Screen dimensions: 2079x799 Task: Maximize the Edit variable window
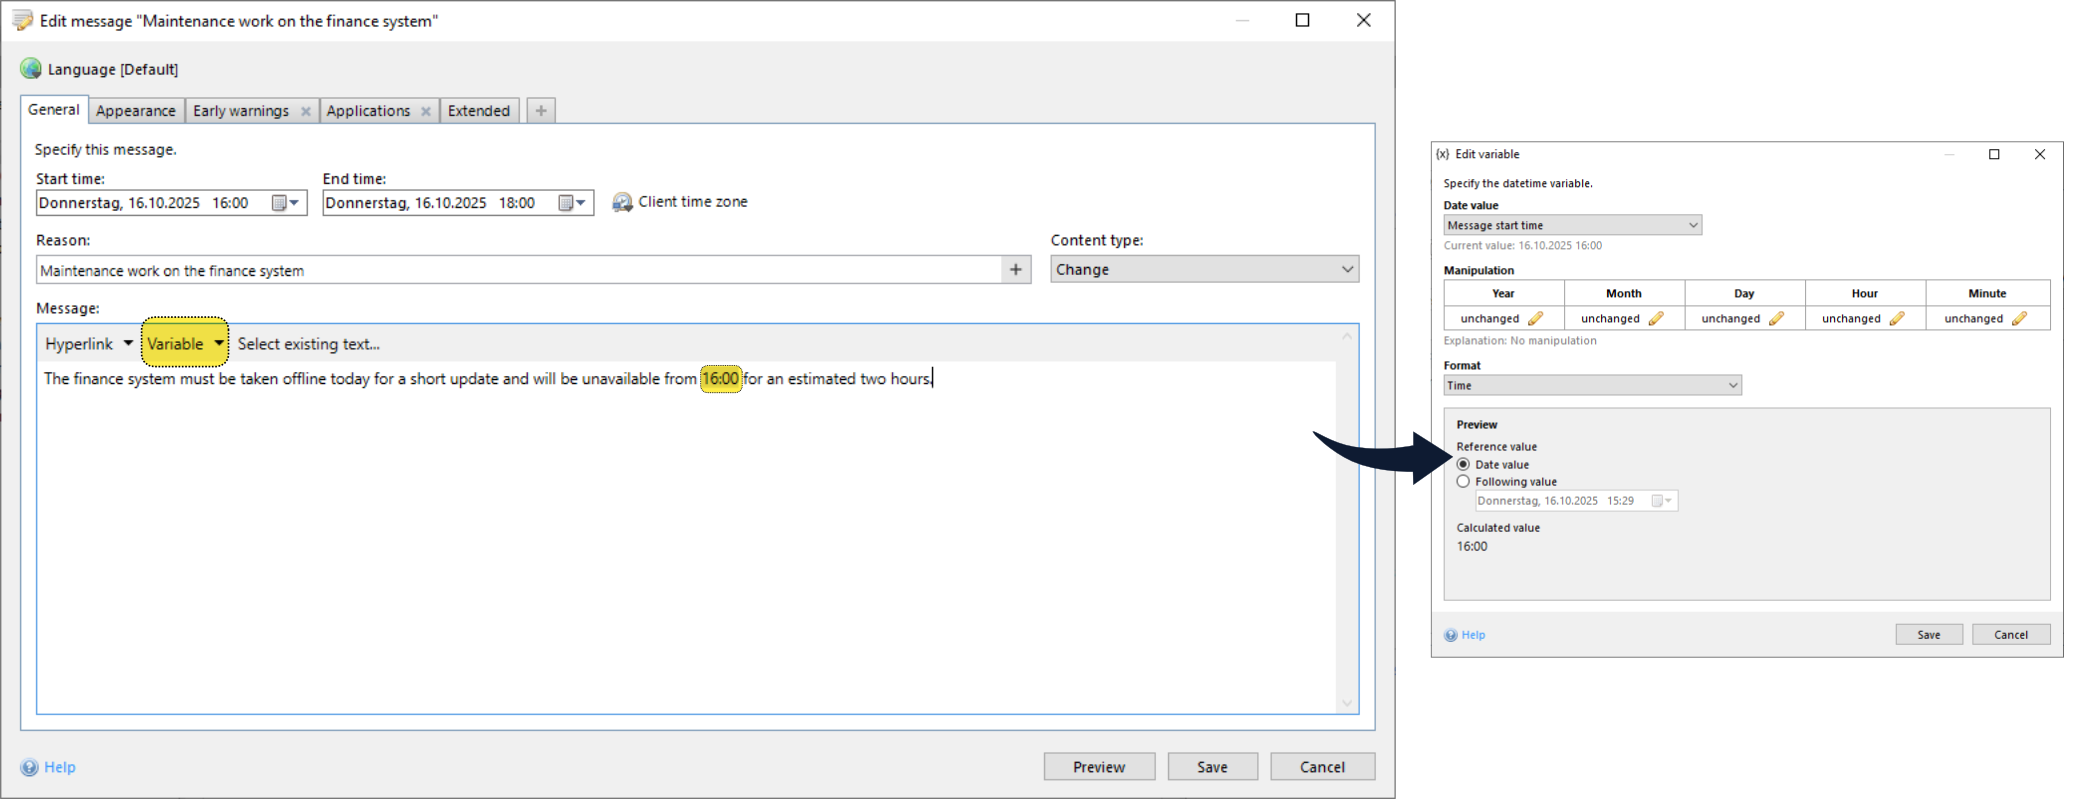point(1994,154)
